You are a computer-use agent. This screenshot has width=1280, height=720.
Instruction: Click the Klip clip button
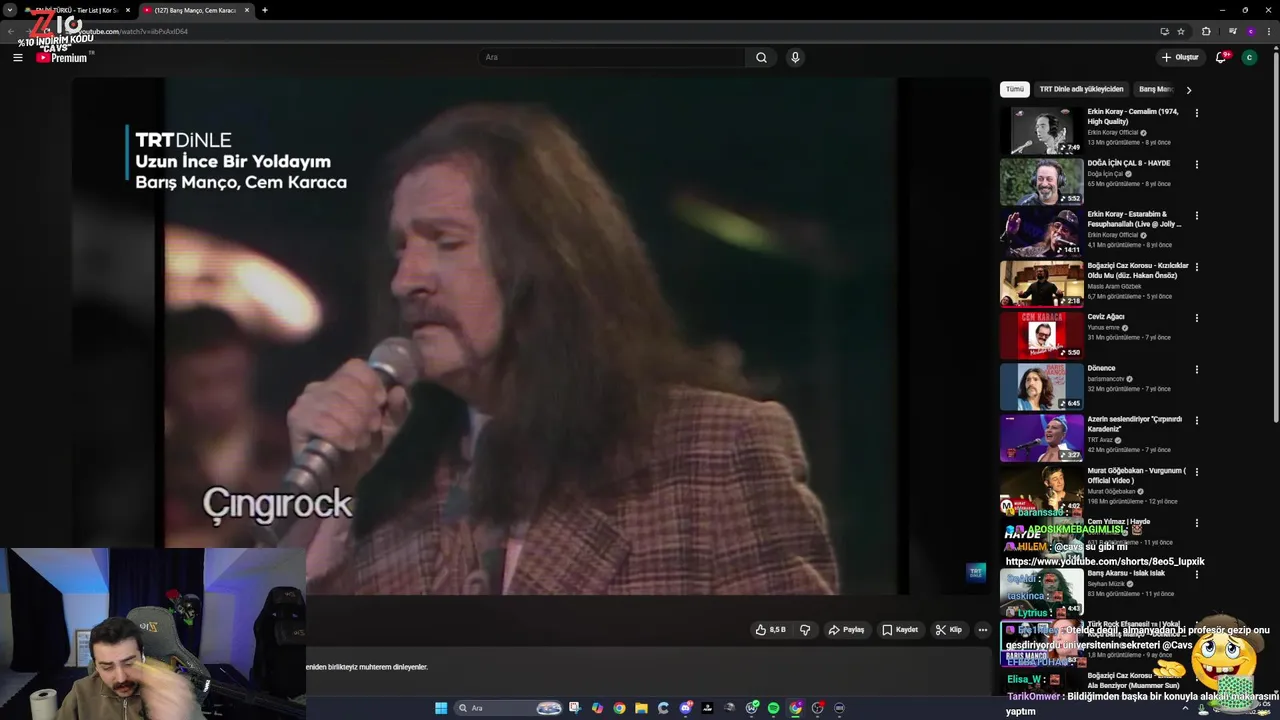pos(948,630)
